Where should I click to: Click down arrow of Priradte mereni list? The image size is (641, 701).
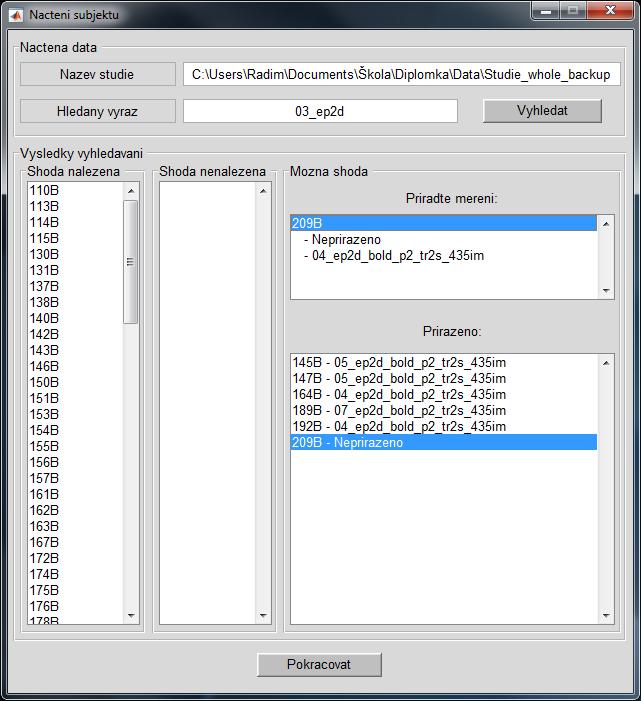point(606,291)
